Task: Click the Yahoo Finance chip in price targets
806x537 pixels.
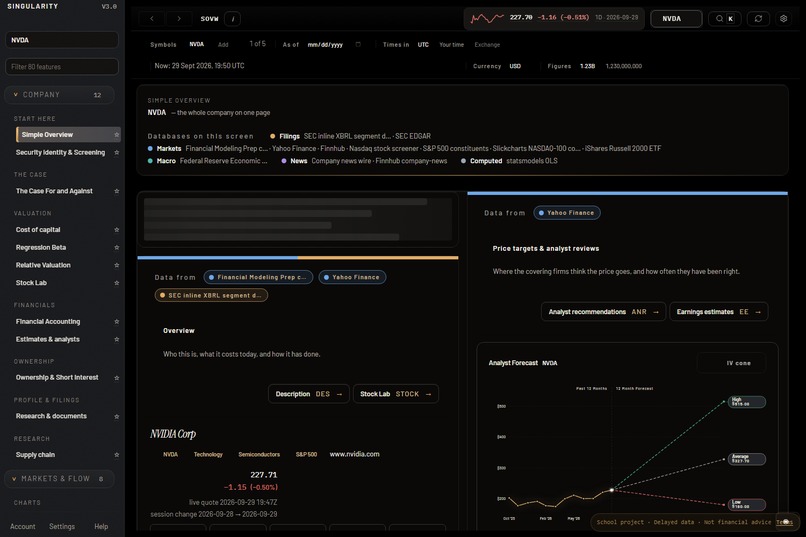Action: point(566,213)
